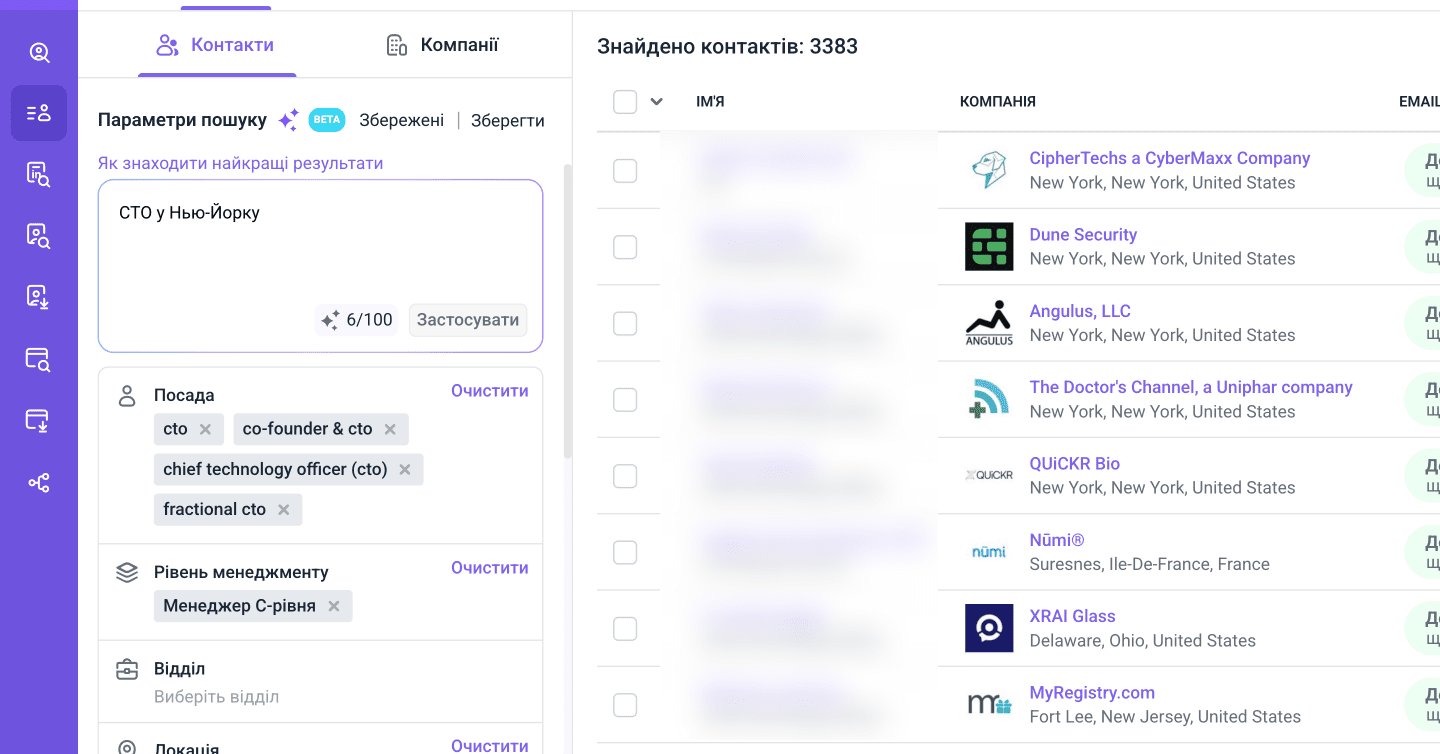Select the Контакти tab

coord(216,45)
